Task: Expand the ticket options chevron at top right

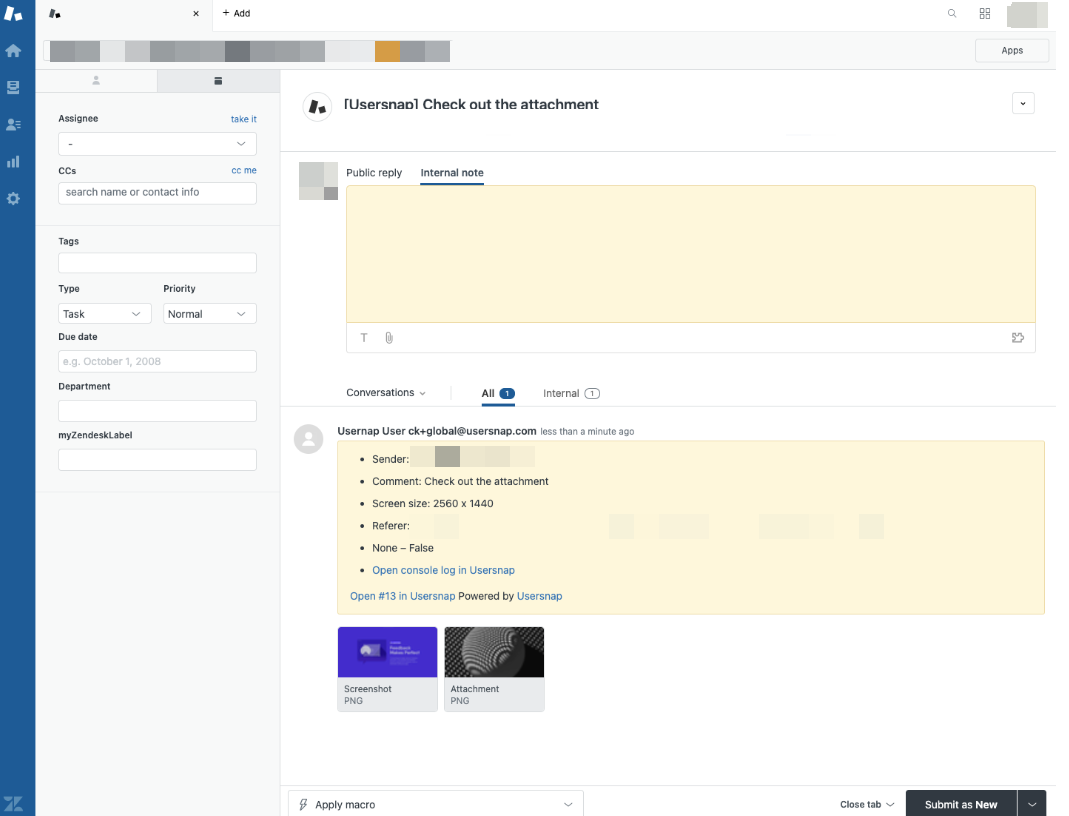Action: [x=1023, y=104]
